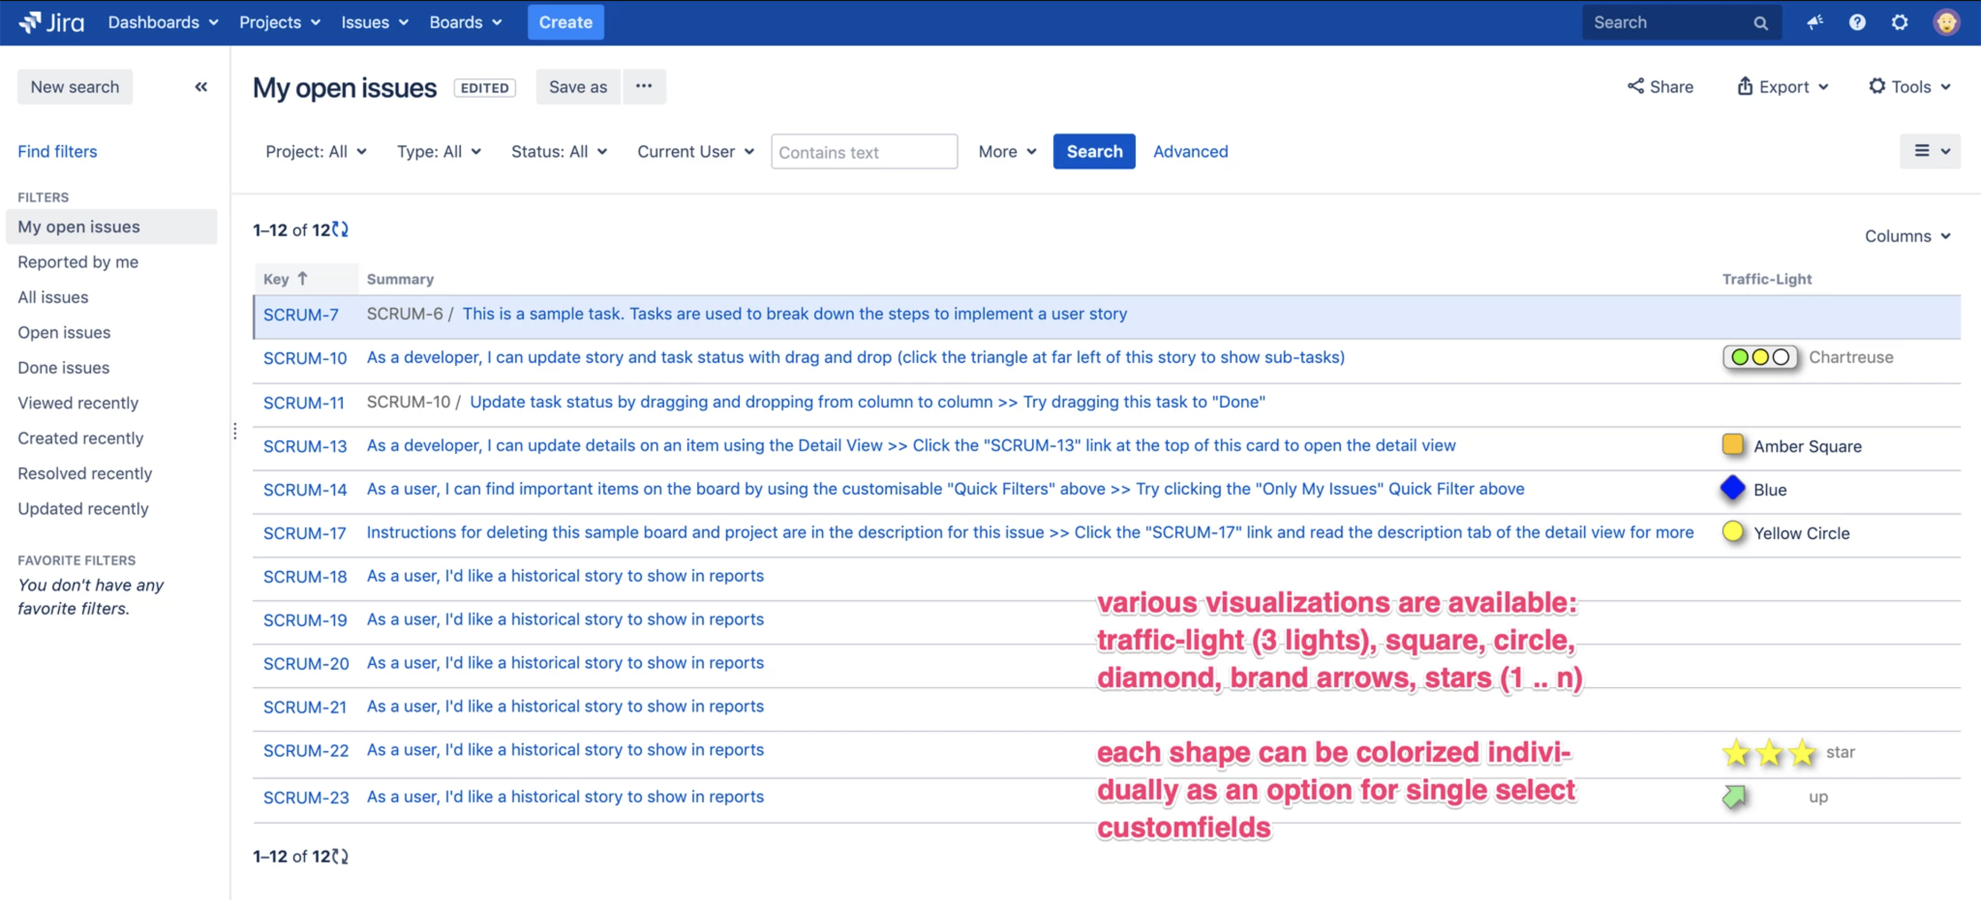The image size is (1981, 900).
Task: Open issue SCRUM-7 key link
Action: pos(301,314)
